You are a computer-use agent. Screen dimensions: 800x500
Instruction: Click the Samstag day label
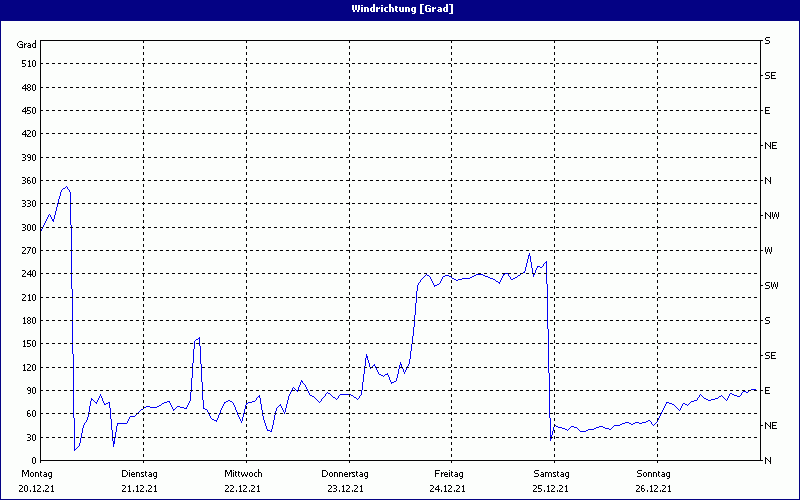[x=550, y=473]
